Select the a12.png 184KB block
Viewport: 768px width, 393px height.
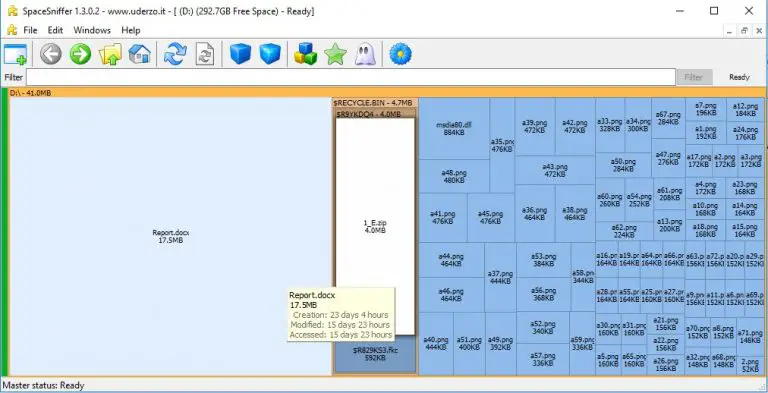point(746,109)
